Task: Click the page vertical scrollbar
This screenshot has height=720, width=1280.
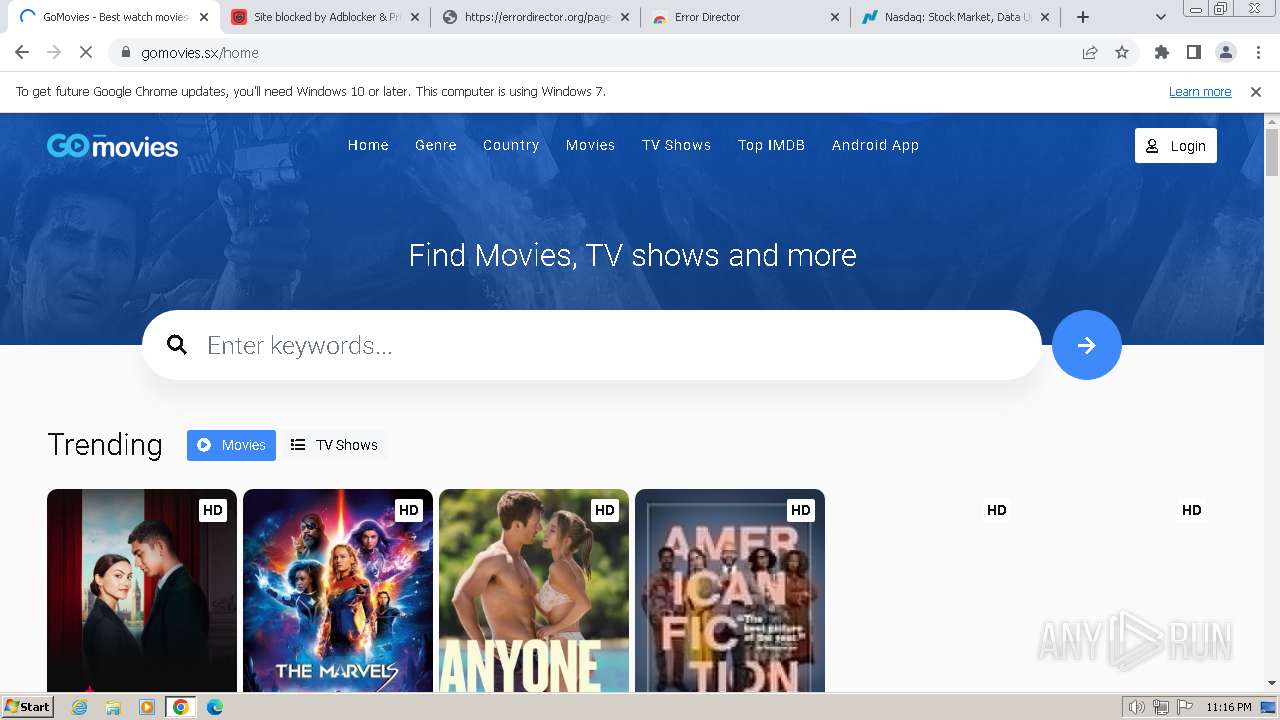Action: [1272, 152]
